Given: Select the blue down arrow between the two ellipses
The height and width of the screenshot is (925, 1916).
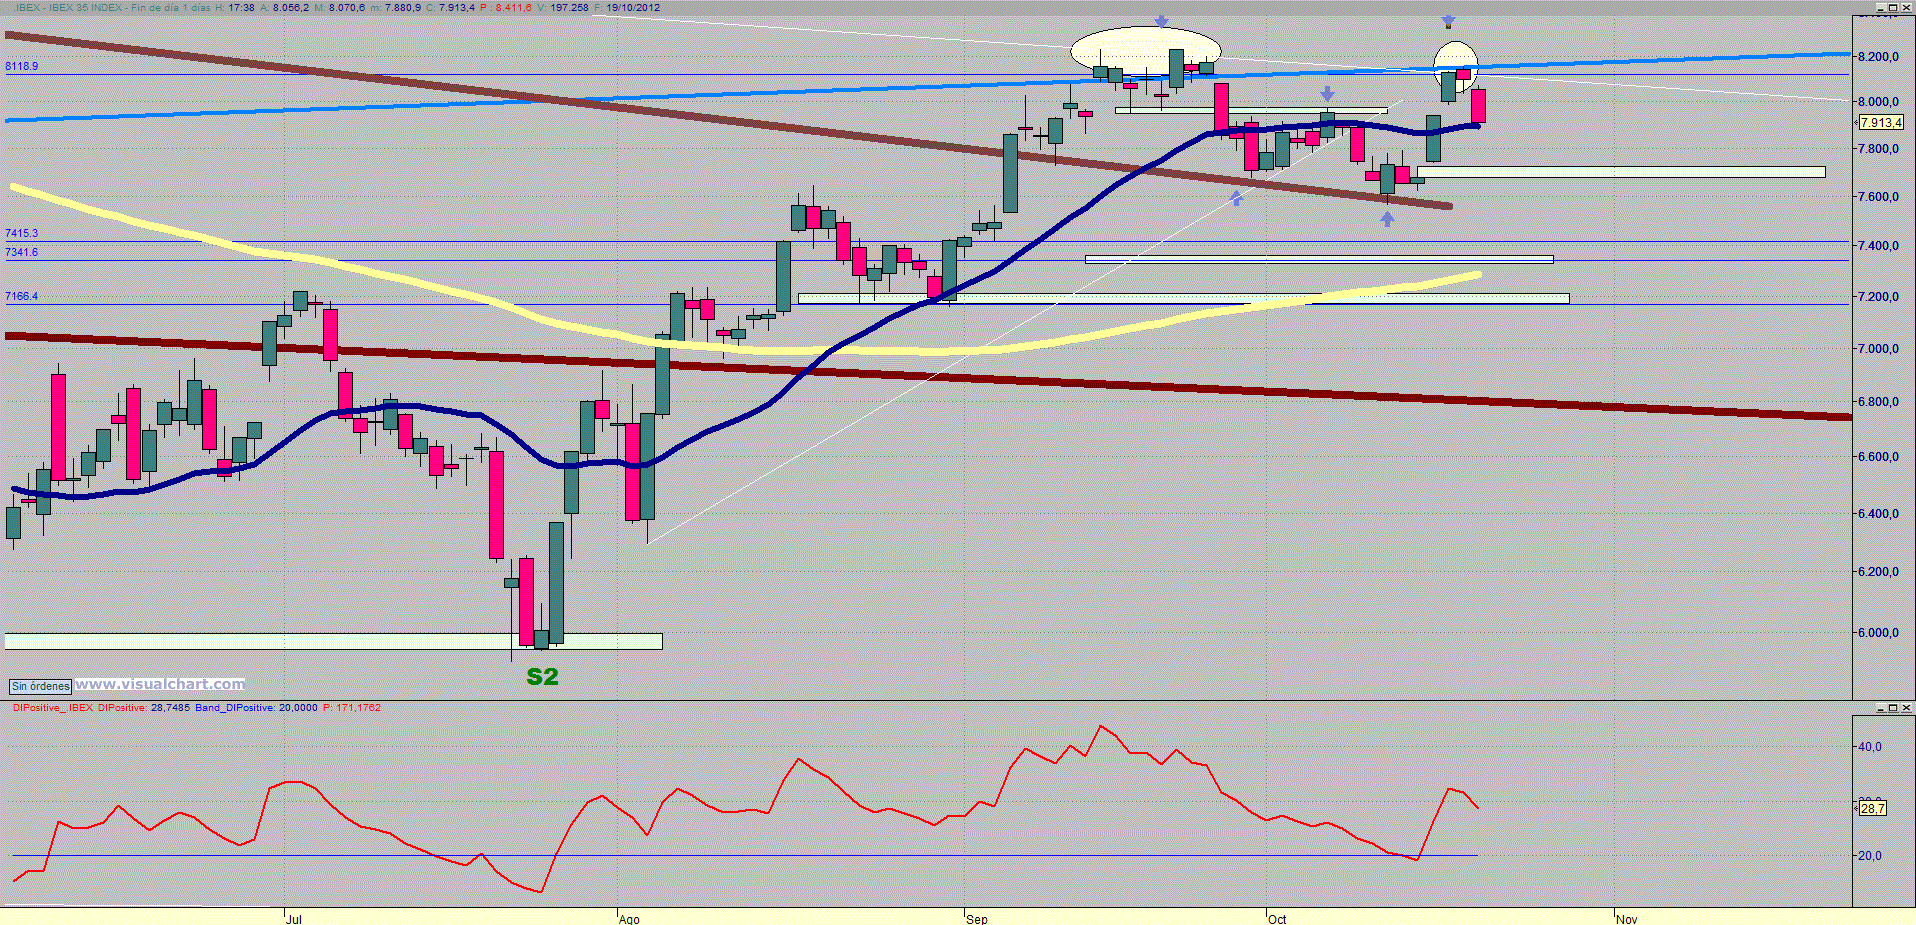Looking at the screenshot, I should [x=1327, y=94].
